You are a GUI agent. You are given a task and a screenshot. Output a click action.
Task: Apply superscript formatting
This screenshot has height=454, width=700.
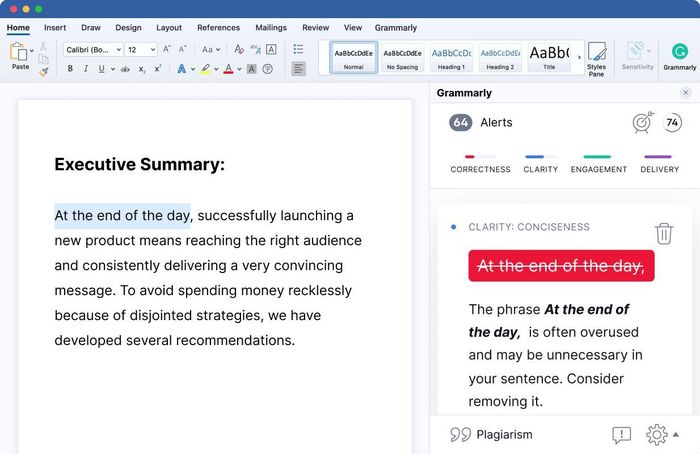click(157, 69)
